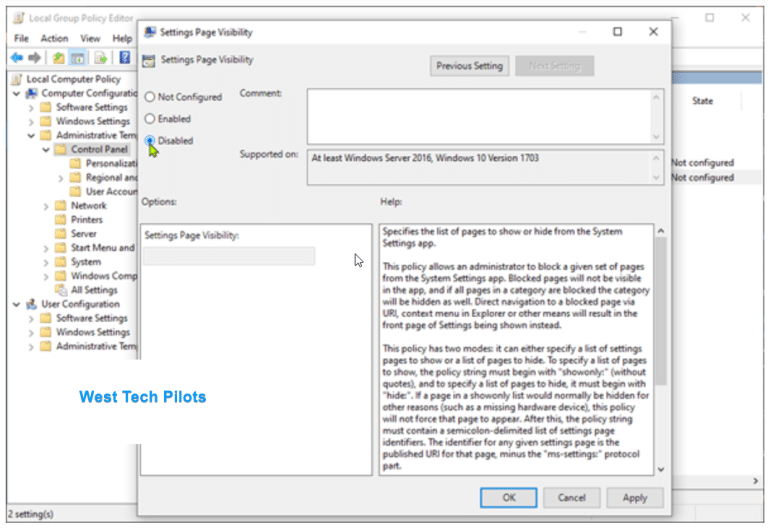768x530 pixels.
Task: Select the Enabled radio button
Action: pos(150,119)
